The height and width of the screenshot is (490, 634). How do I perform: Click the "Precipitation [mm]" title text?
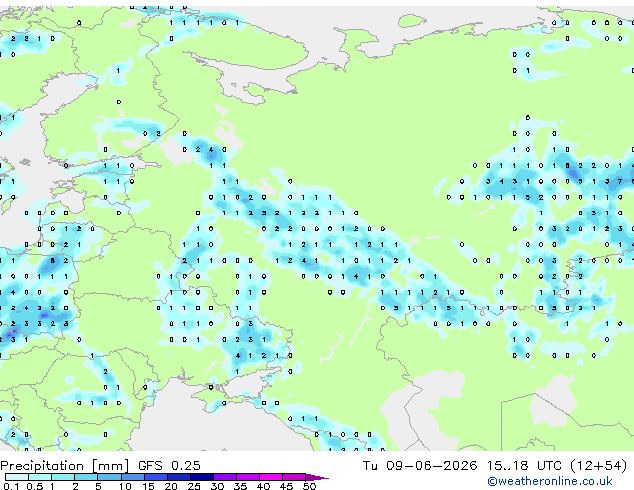click(x=65, y=466)
